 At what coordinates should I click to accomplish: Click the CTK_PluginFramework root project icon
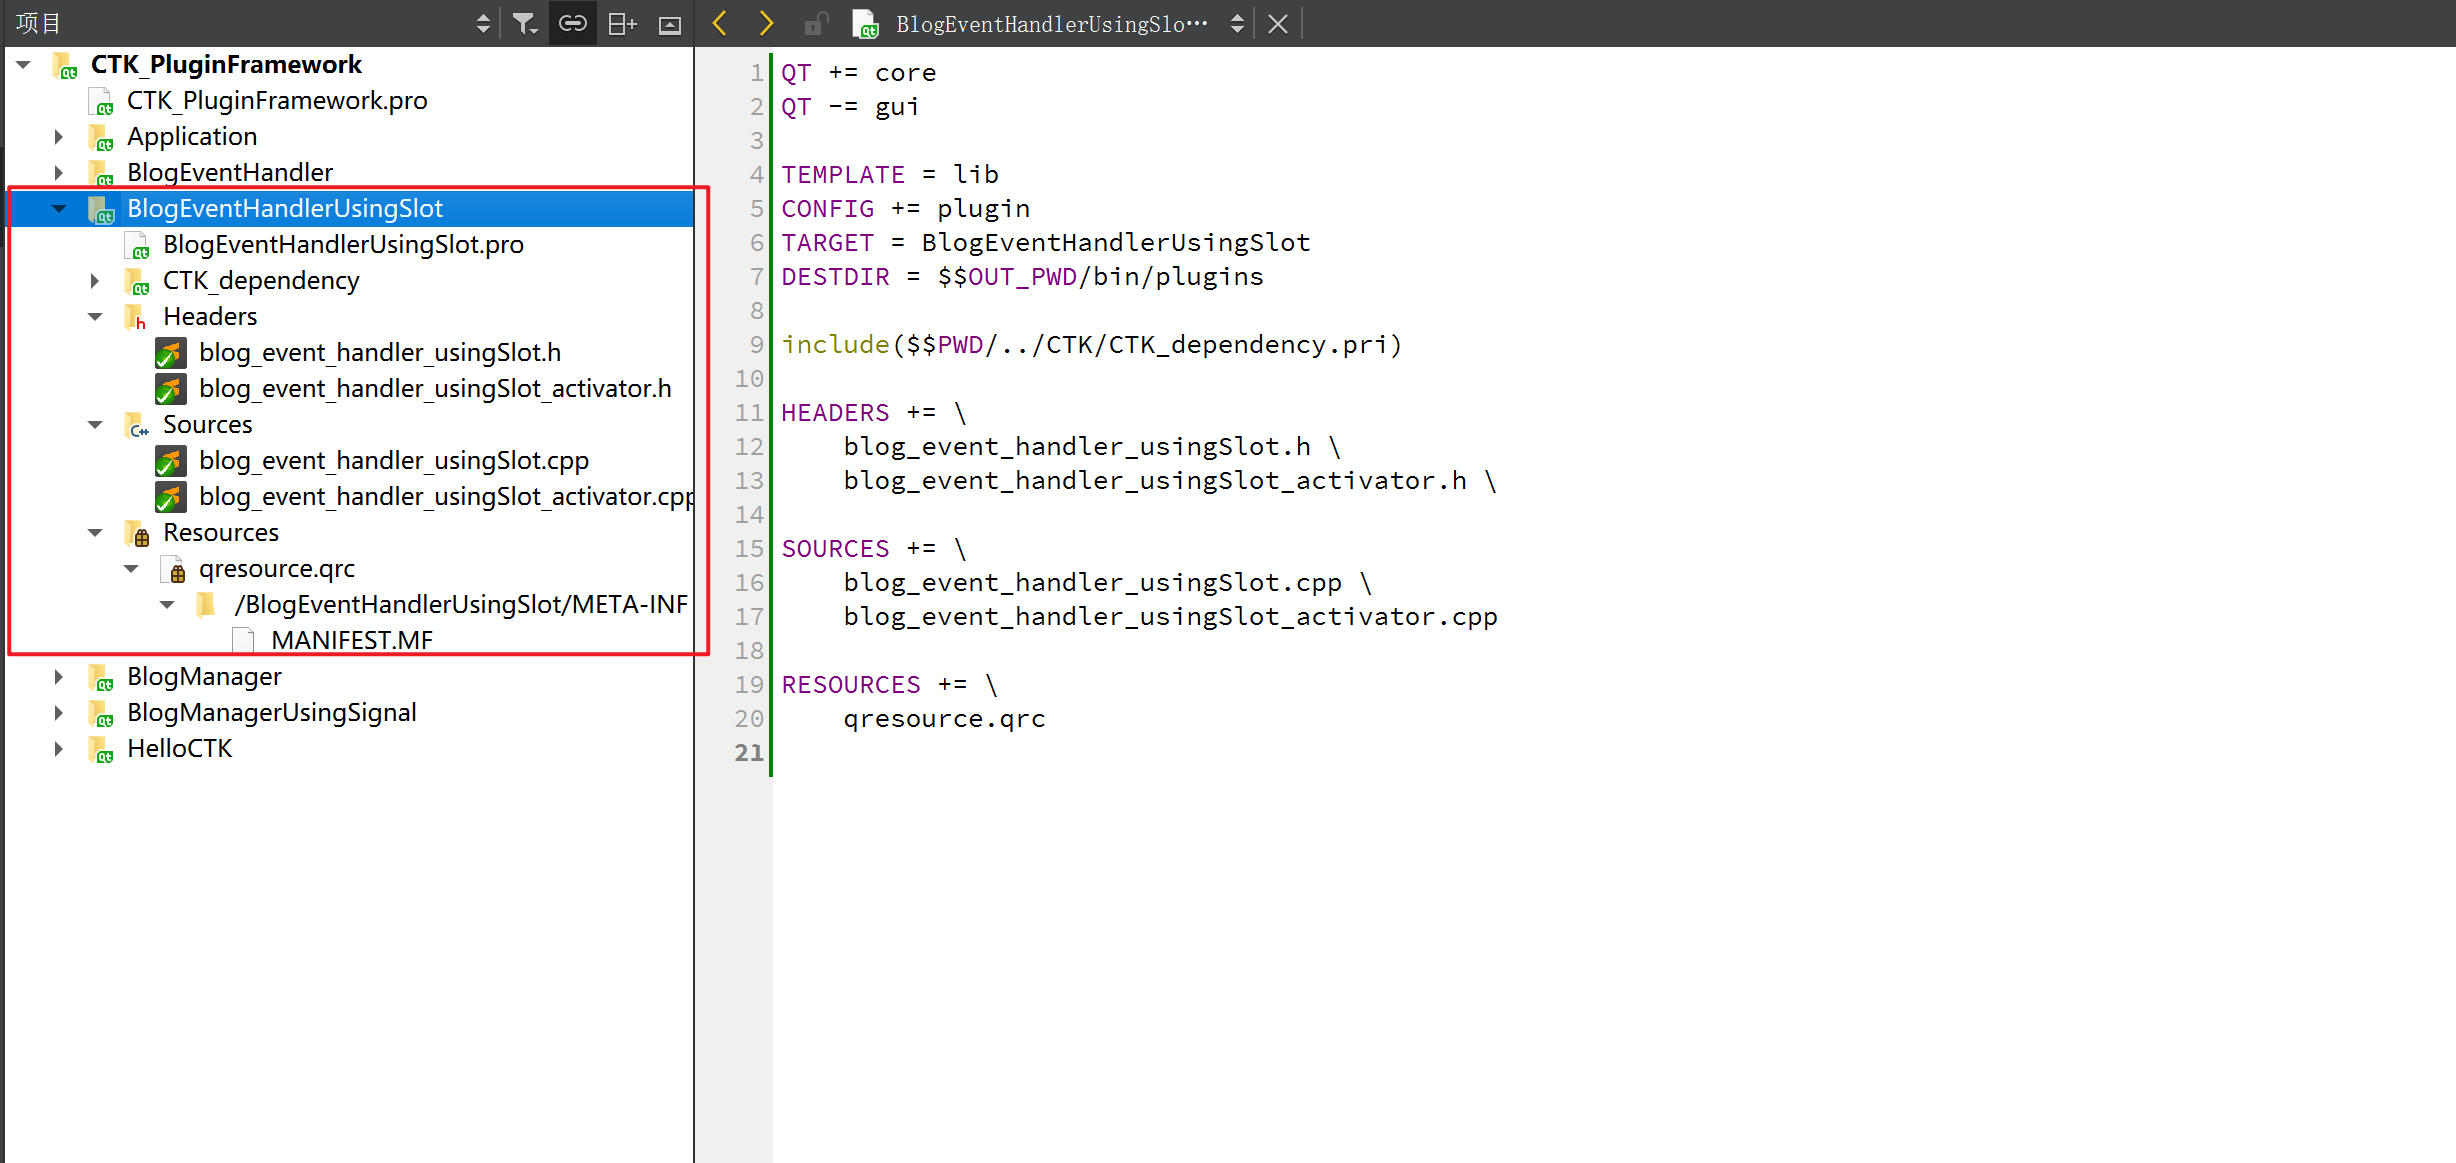point(65,66)
